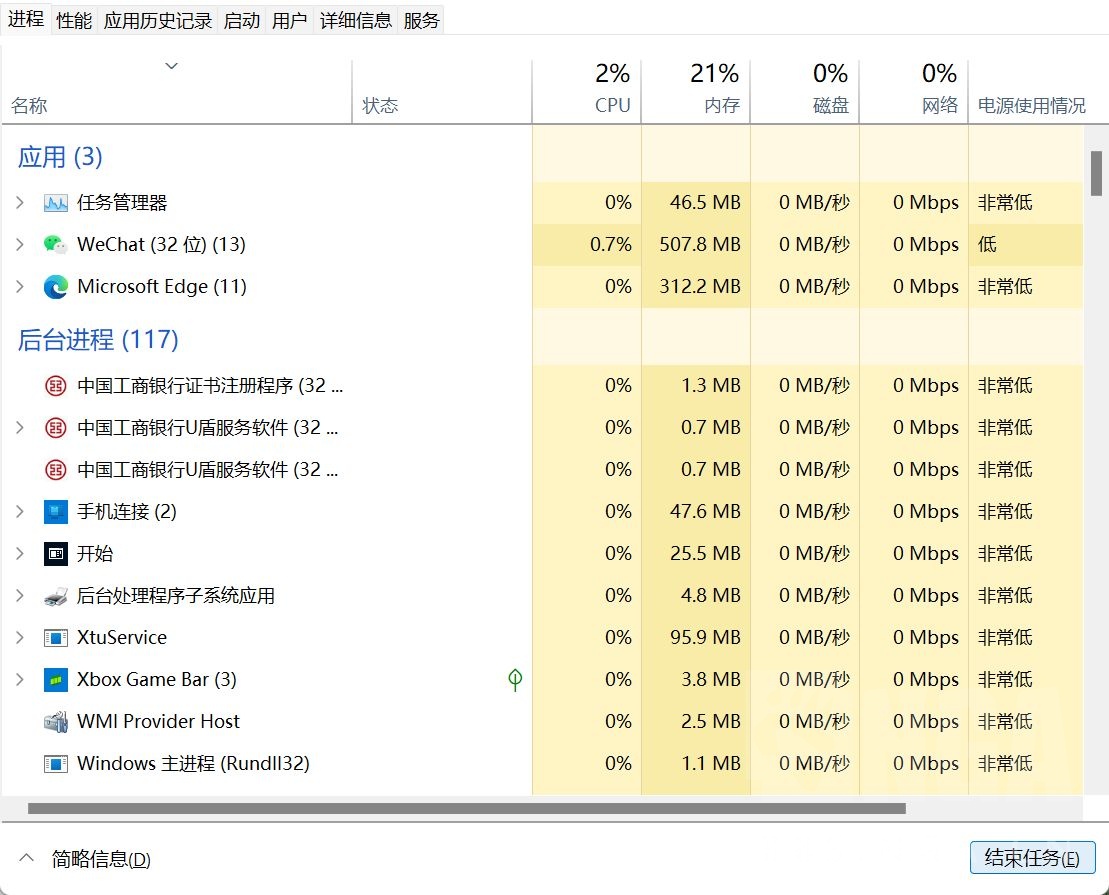
Task: Click the 简略信息 link
Action: (101, 859)
